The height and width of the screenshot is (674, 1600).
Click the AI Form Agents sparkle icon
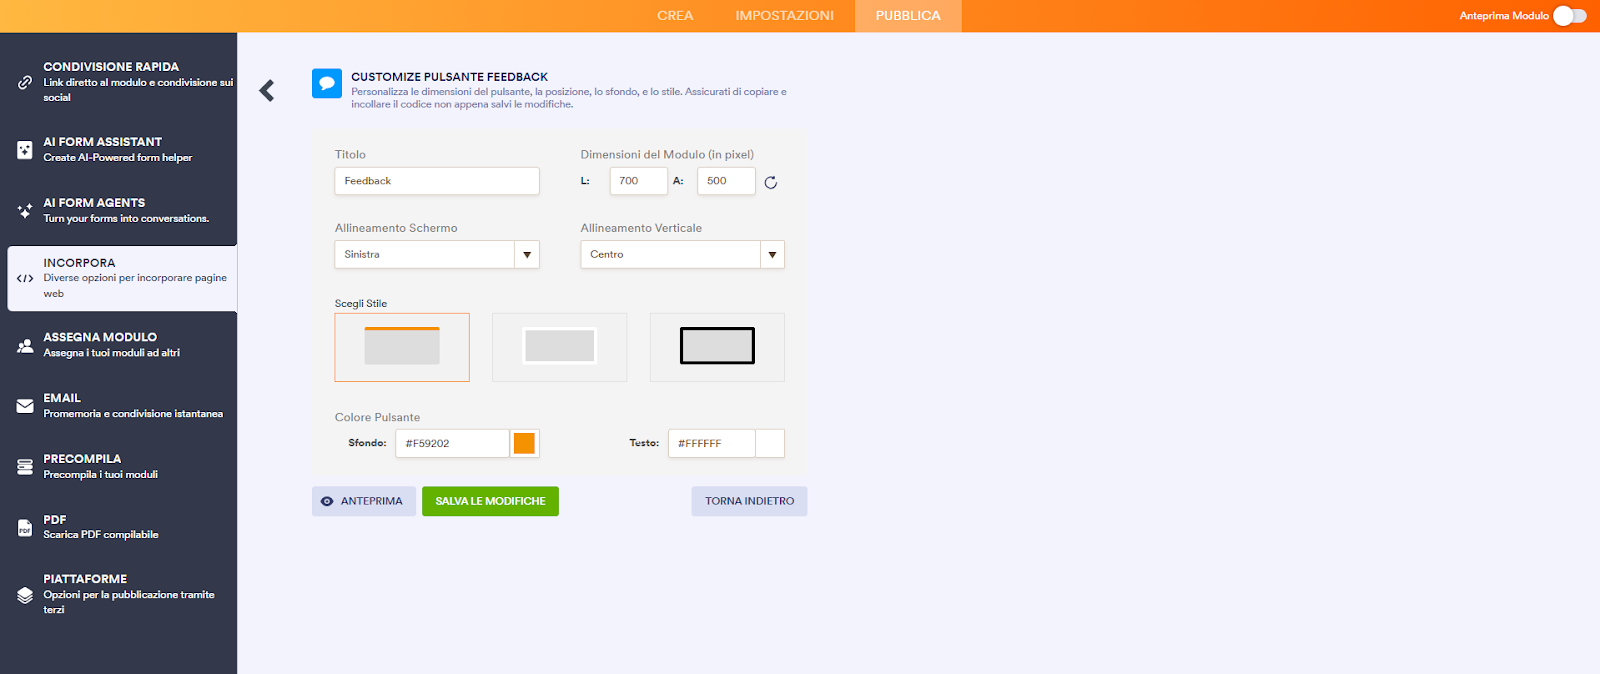click(25, 211)
